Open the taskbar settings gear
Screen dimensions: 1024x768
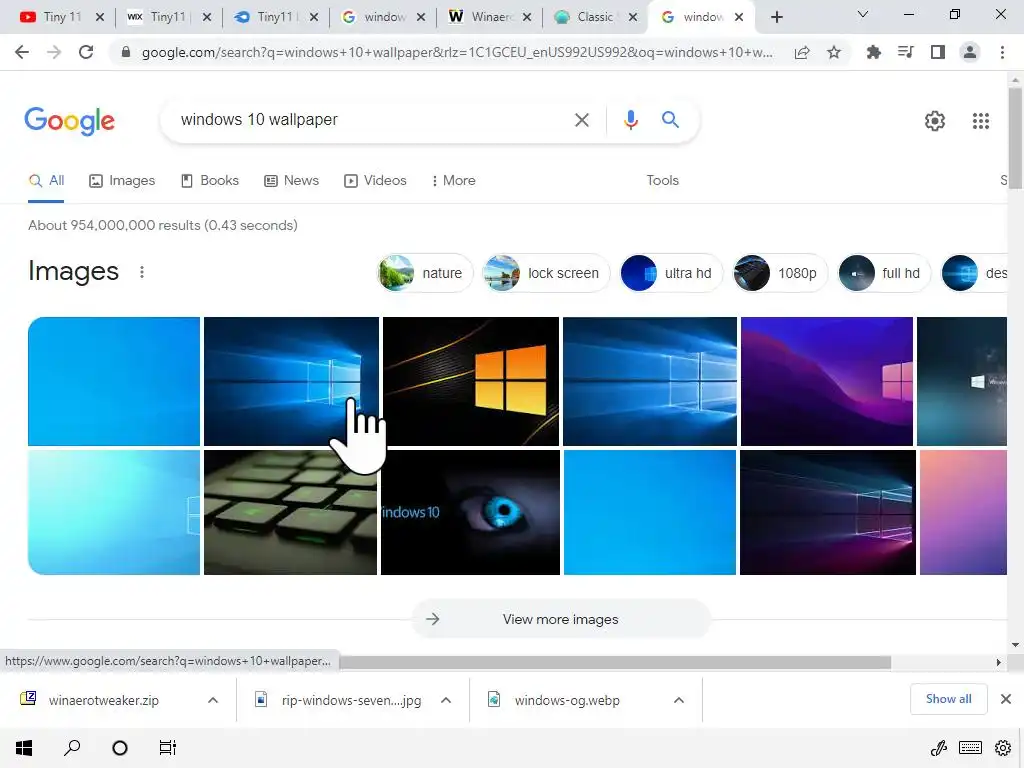[x=1002, y=748]
